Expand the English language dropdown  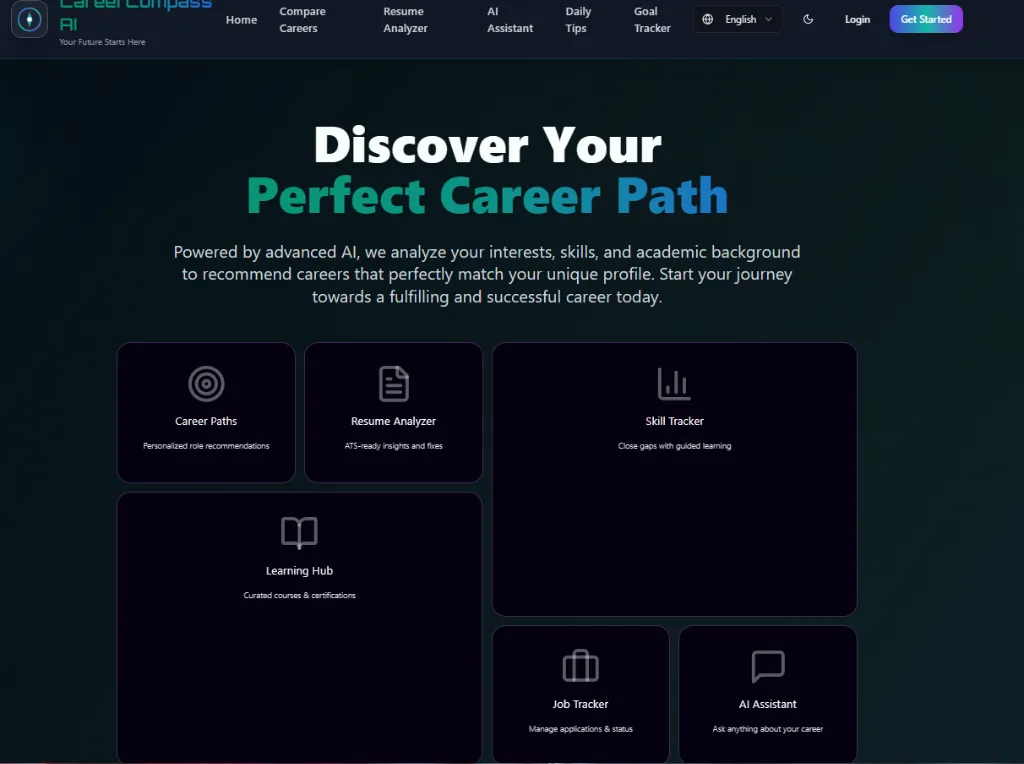(742, 18)
